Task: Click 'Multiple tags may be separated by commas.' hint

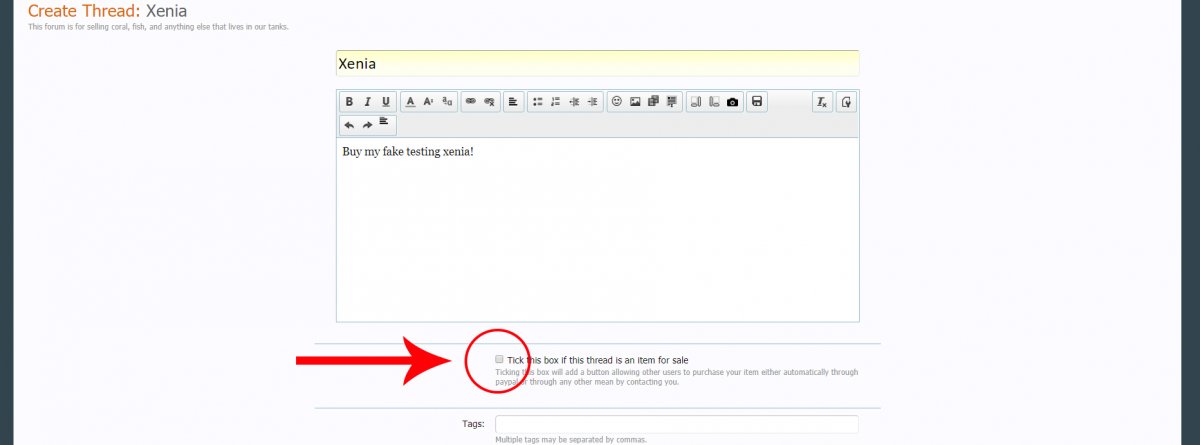Action: pos(571,440)
